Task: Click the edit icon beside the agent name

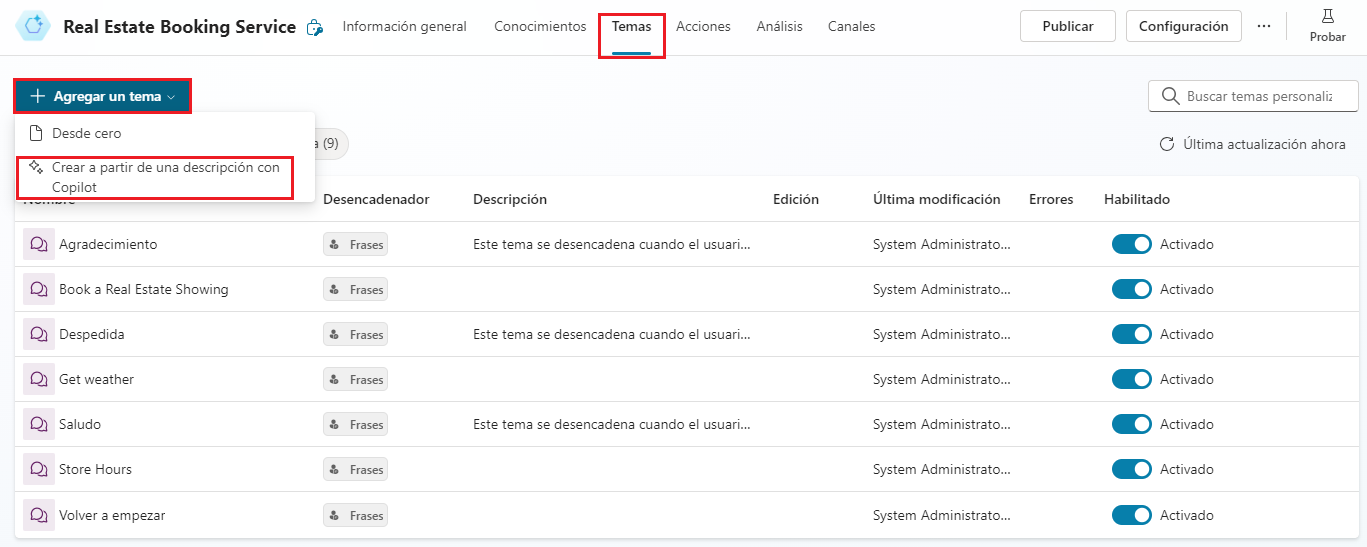Action: 314,28
